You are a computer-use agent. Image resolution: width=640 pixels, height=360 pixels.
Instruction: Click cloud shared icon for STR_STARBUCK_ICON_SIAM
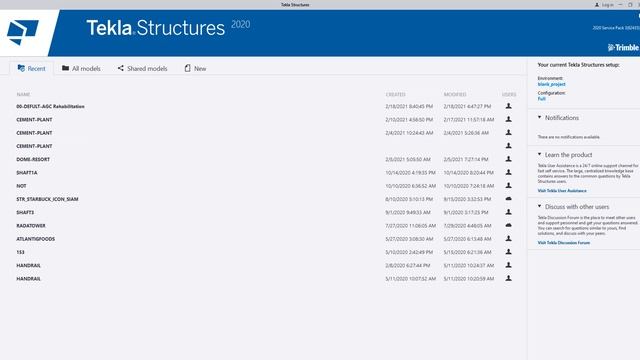tap(509, 199)
